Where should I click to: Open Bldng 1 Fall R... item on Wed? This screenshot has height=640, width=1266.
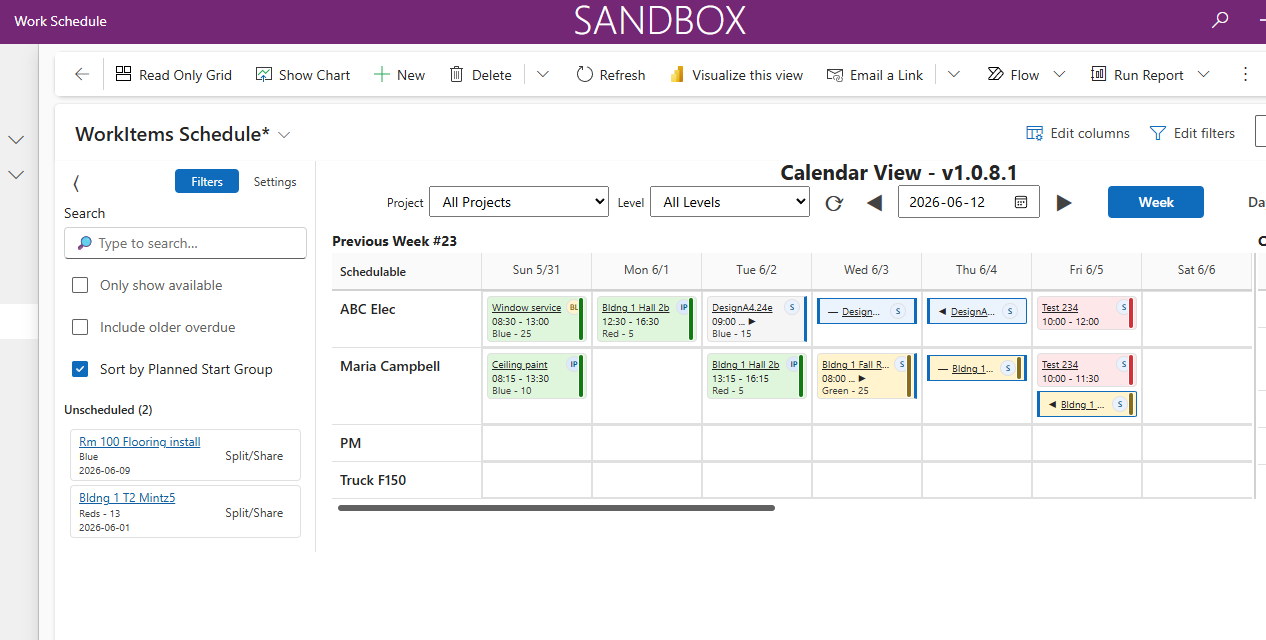pos(855,365)
